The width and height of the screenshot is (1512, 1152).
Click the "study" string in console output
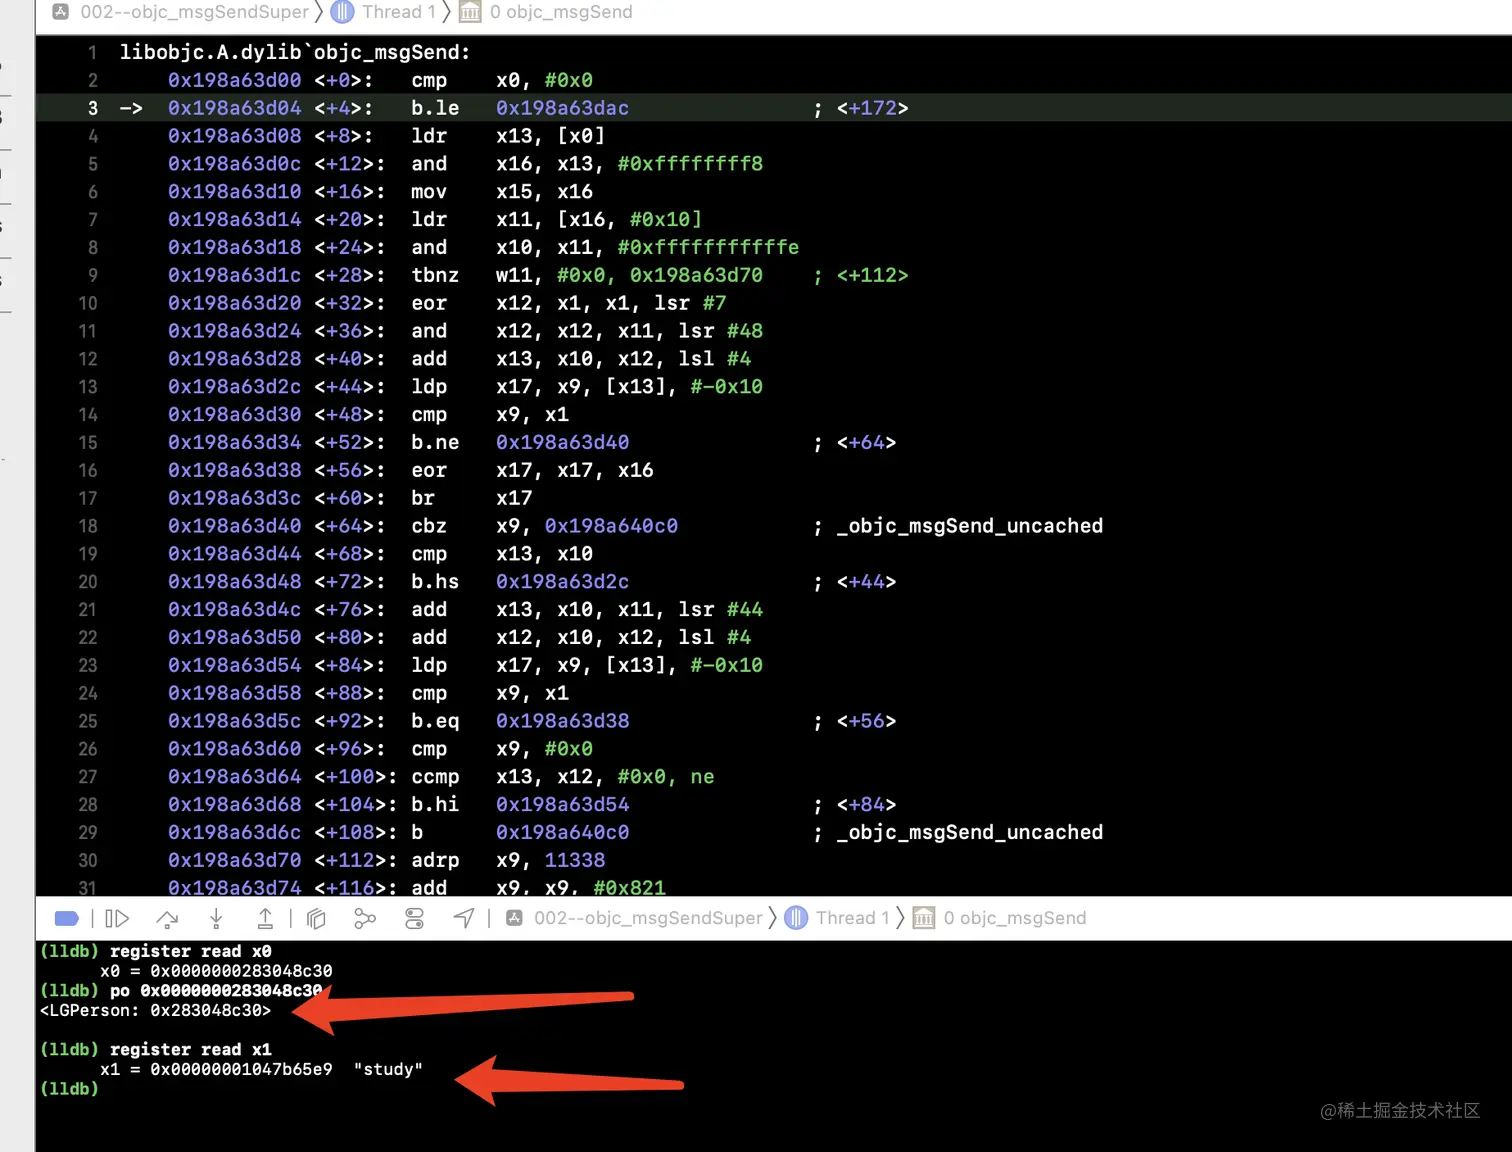pyautogui.click(x=388, y=1069)
